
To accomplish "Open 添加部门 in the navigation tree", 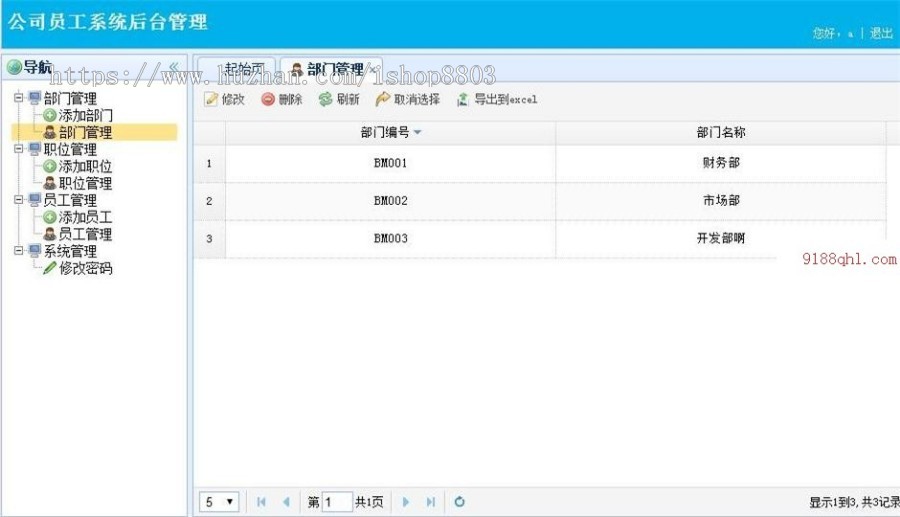I will point(85,115).
